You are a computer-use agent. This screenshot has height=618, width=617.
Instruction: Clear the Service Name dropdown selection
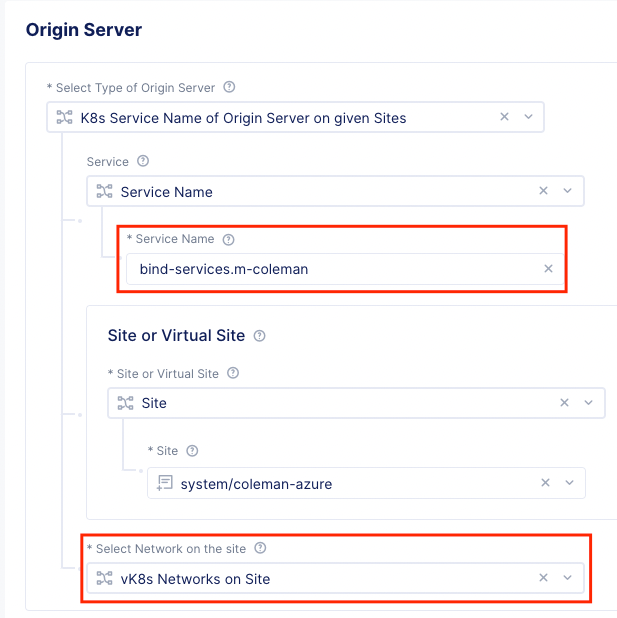point(544,191)
